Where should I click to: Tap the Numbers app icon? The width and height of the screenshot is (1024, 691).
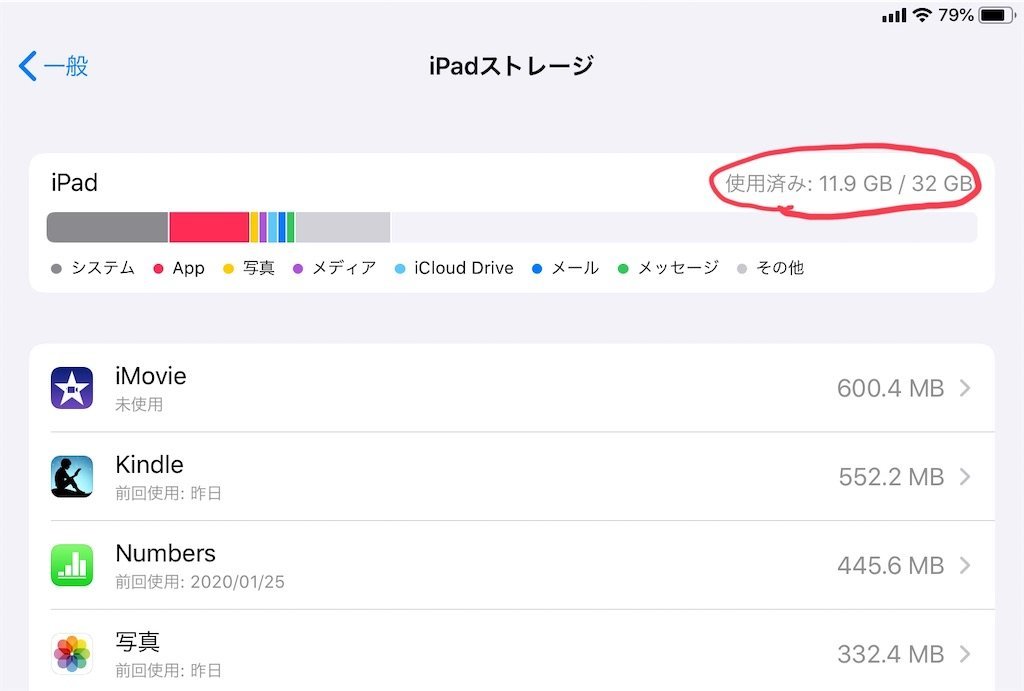[72, 565]
